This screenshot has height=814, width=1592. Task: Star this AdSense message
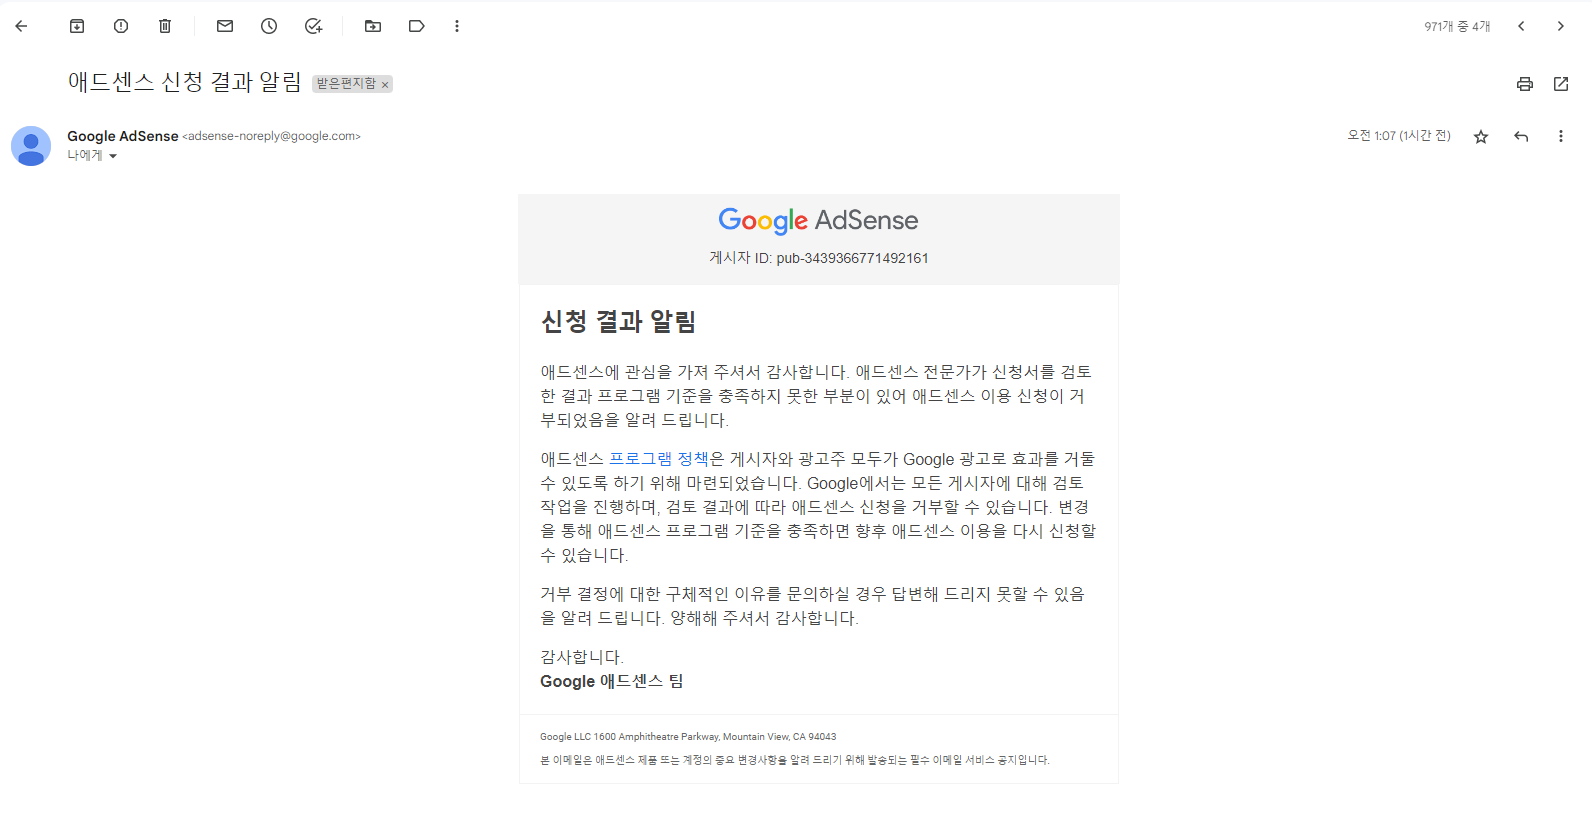coord(1481,136)
